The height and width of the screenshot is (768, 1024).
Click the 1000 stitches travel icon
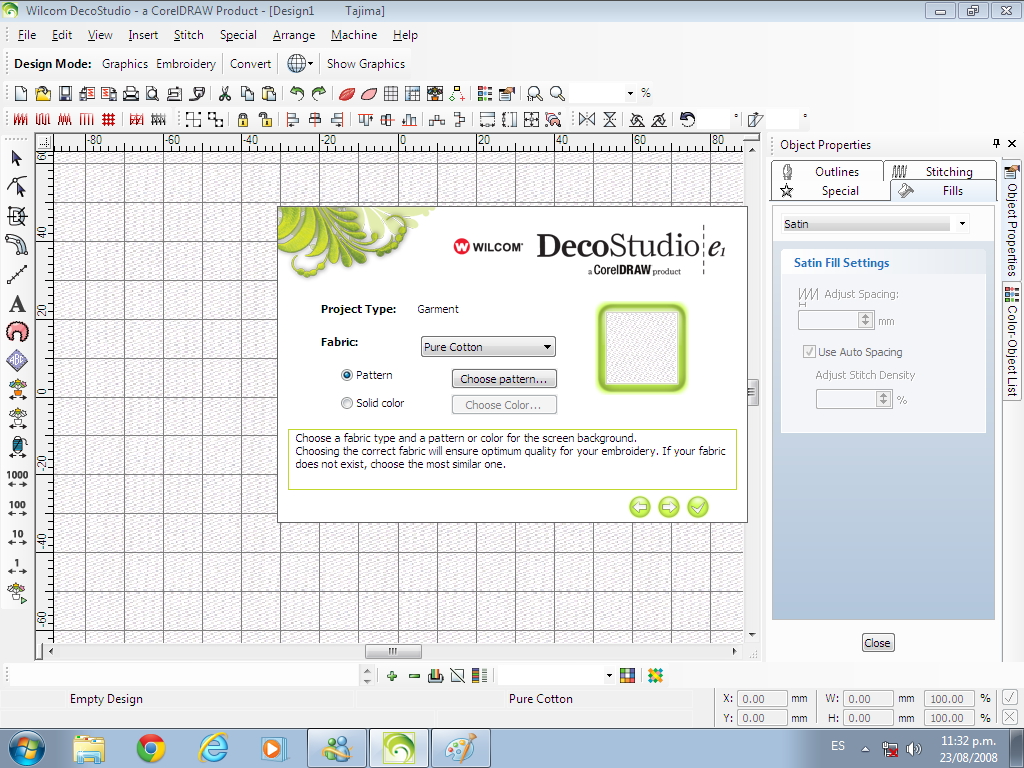[x=17, y=479]
